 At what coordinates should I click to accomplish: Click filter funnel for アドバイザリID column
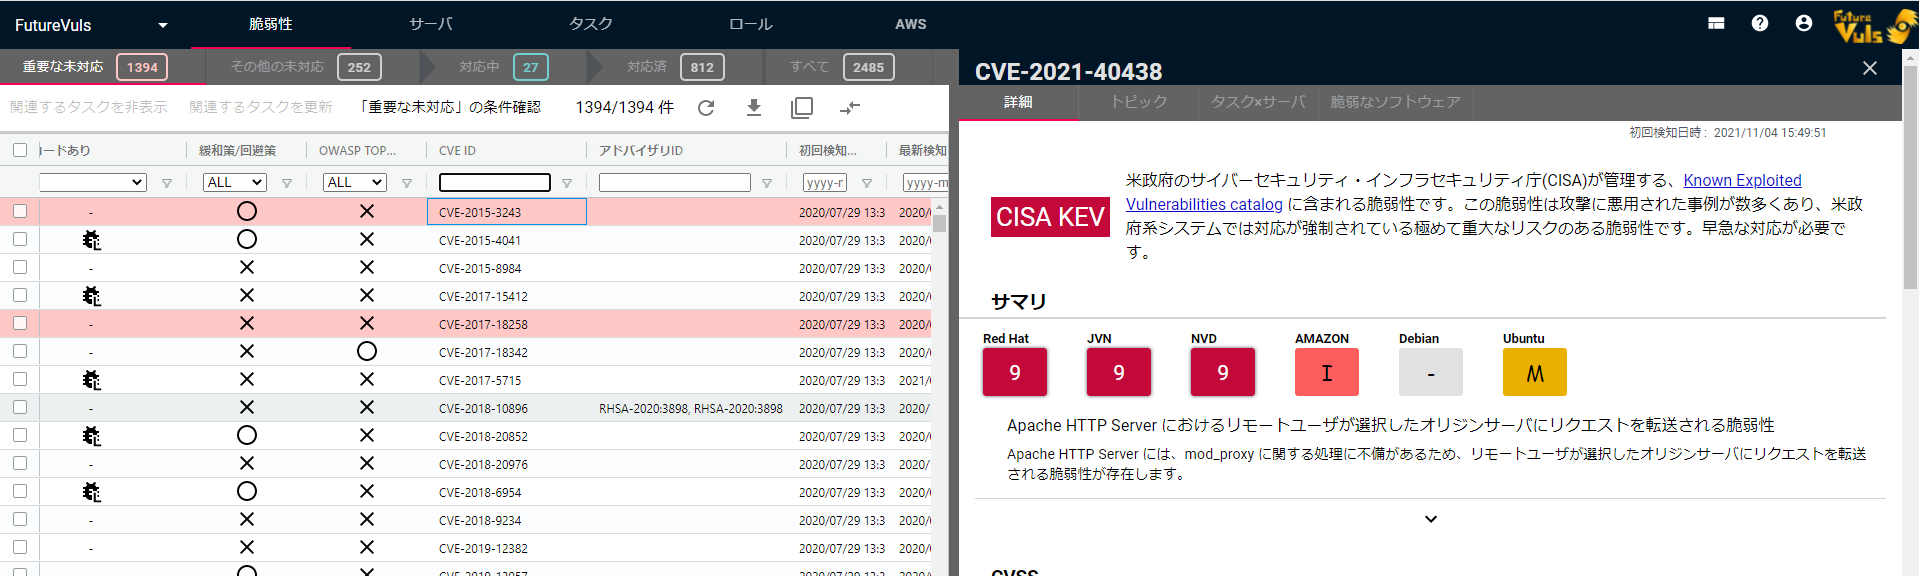pyautogui.click(x=767, y=183)
